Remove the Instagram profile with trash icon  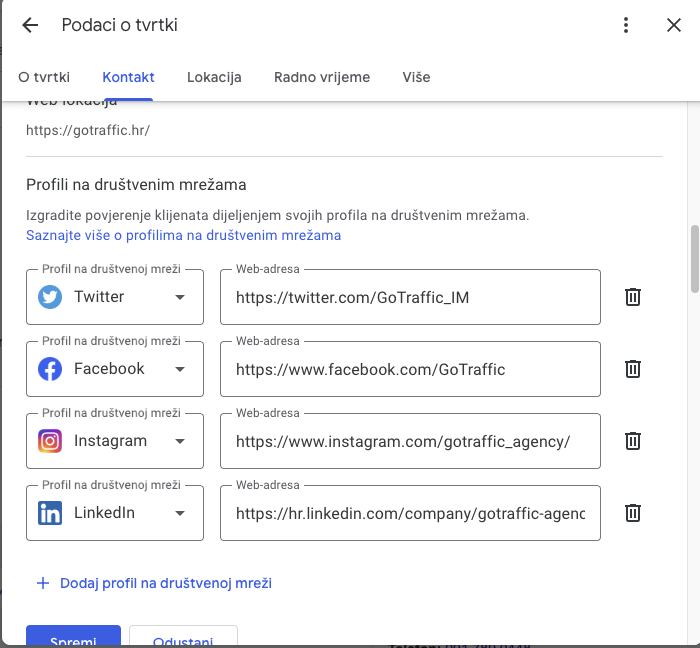tap(632, 441)
